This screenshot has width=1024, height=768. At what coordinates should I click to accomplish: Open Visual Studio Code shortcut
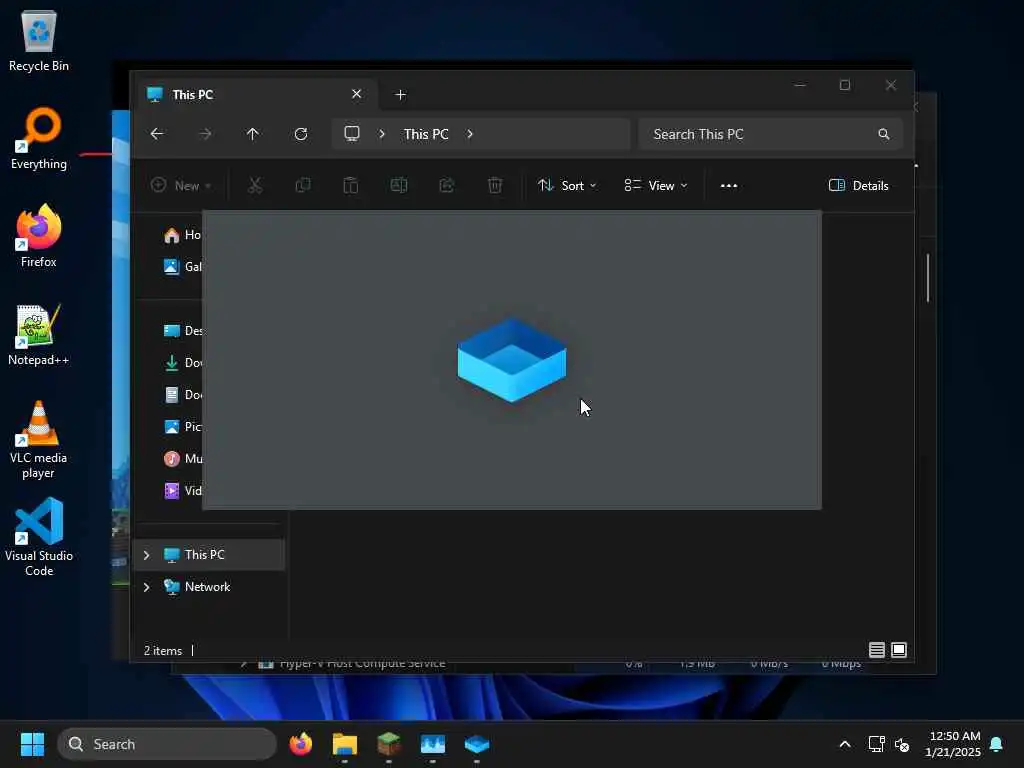[x=39, y=537]
